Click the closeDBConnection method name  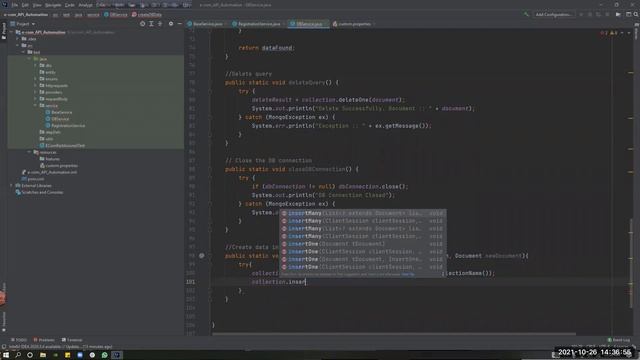pos(316,169)
